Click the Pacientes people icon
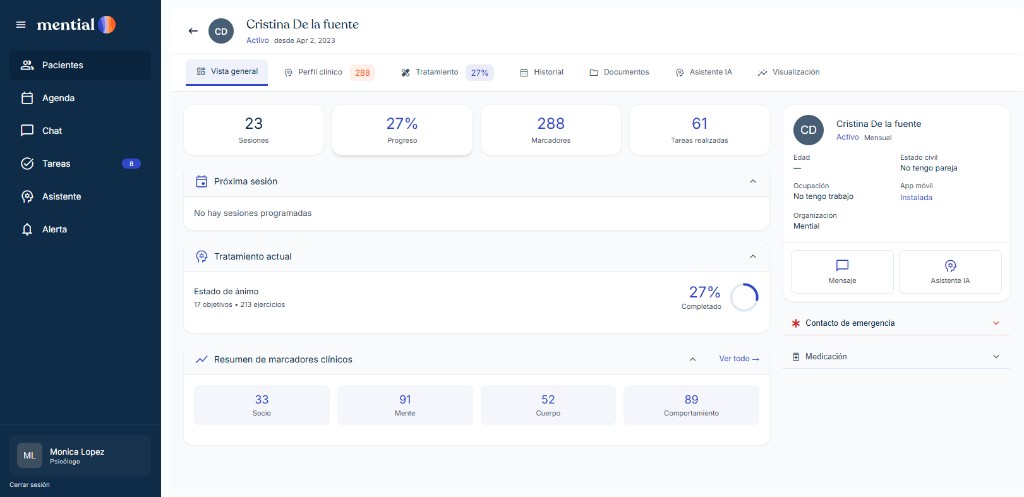This screenshot has height=497, width=1024. pos(27,65)
